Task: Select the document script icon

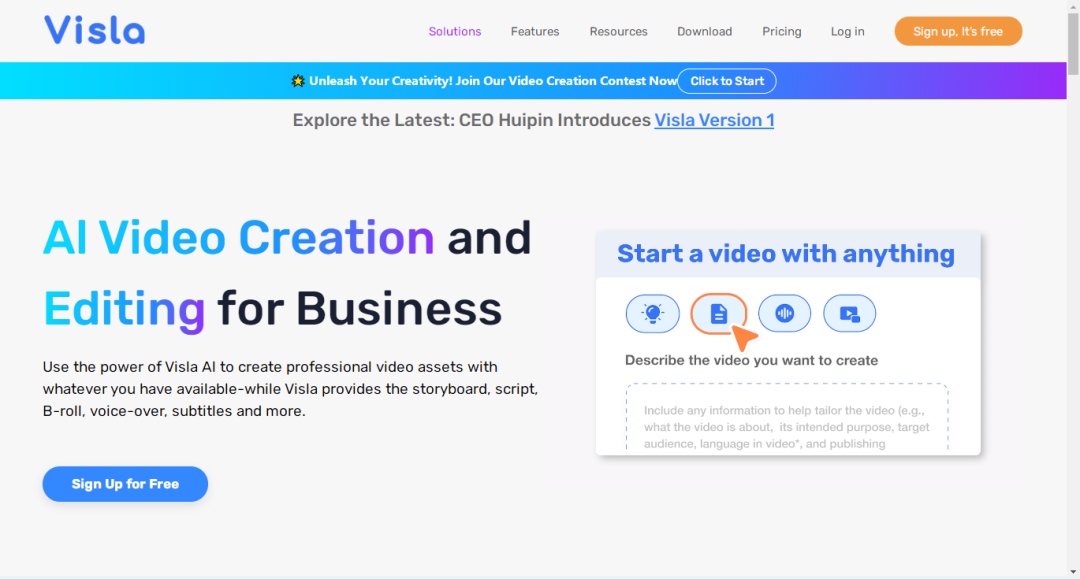Action: click(718, 313)
